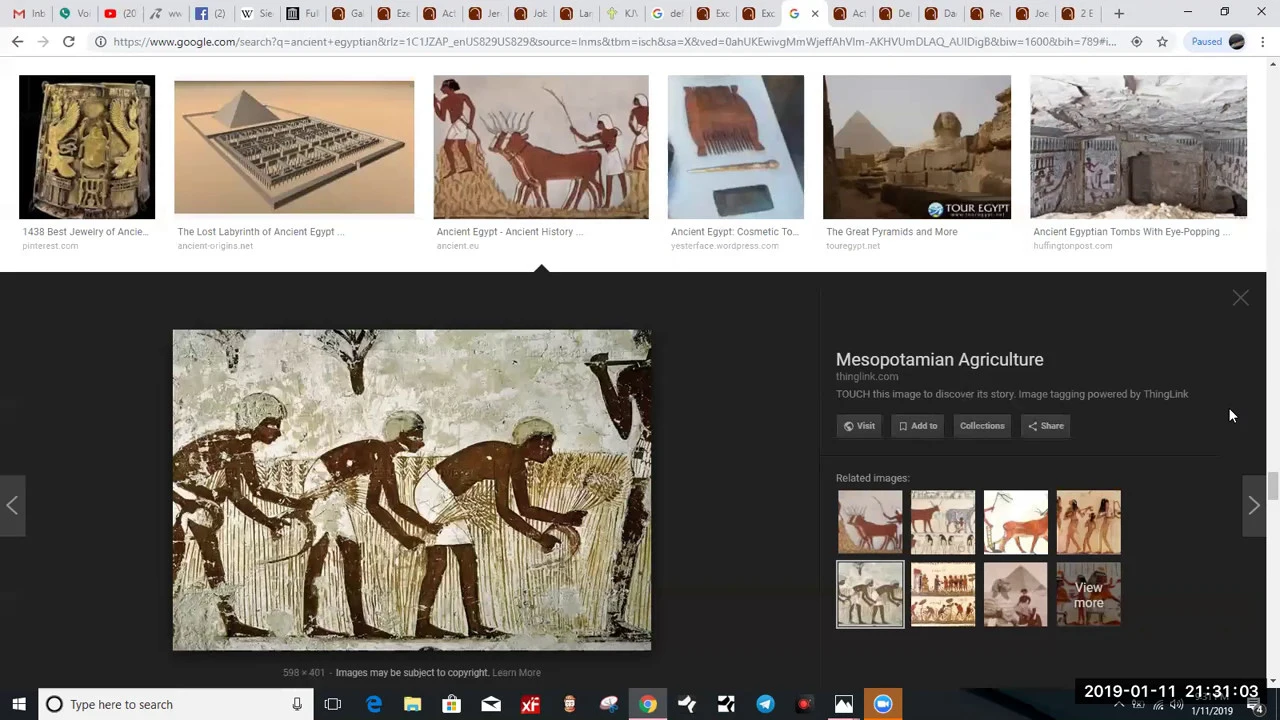Click the taskbar microphone icon
The height and width of the screenshot is (720, 1280).
coord(297,704)
